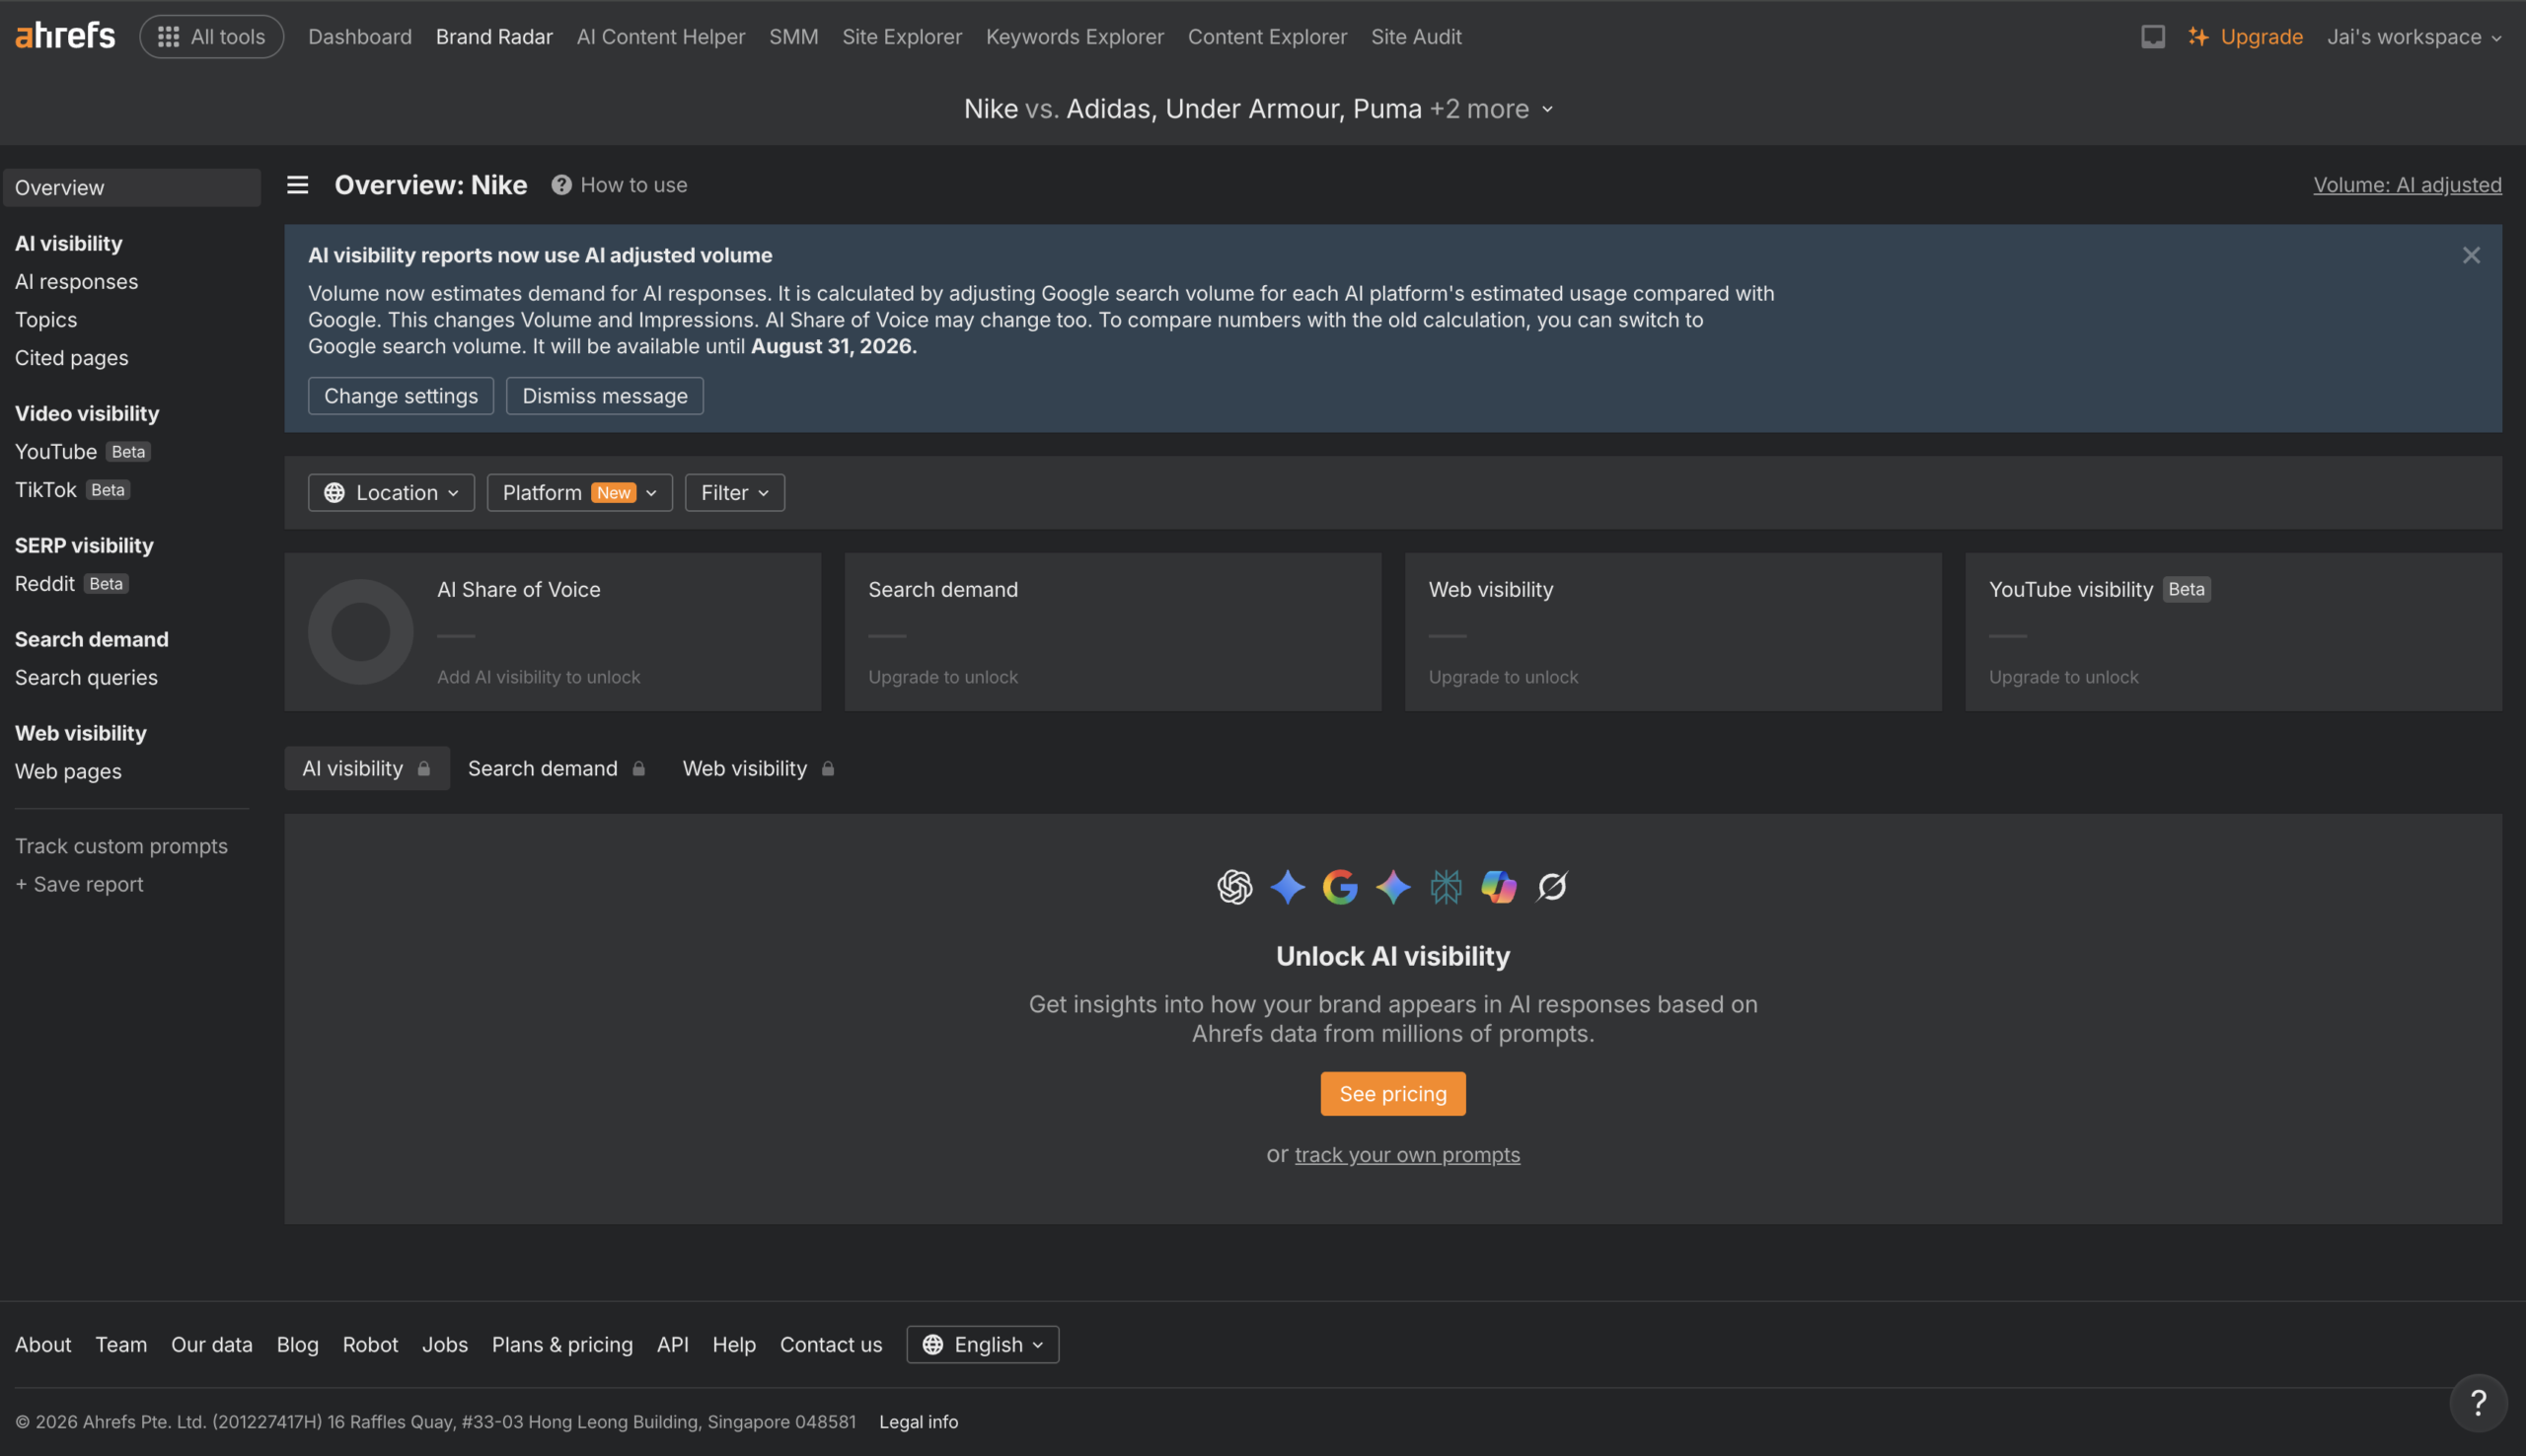Click the Google G icon
The height and width of the screenshot is (1456, 2526).
click(x=1340, y=886)
